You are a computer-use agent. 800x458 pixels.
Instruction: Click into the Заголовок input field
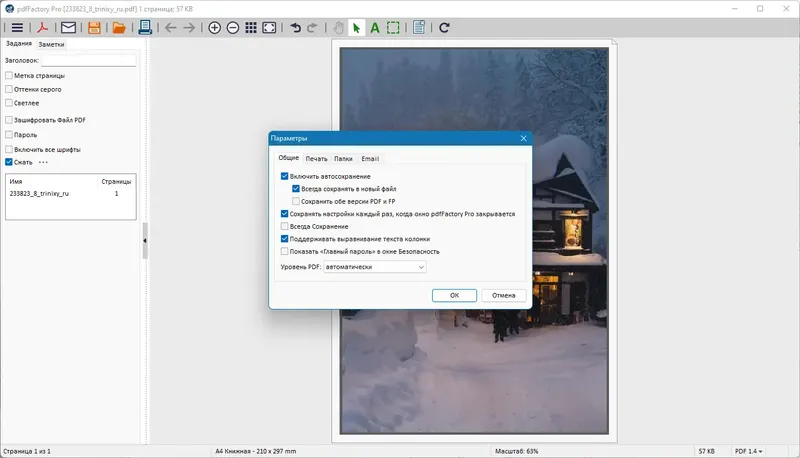[x=88, y=60]
